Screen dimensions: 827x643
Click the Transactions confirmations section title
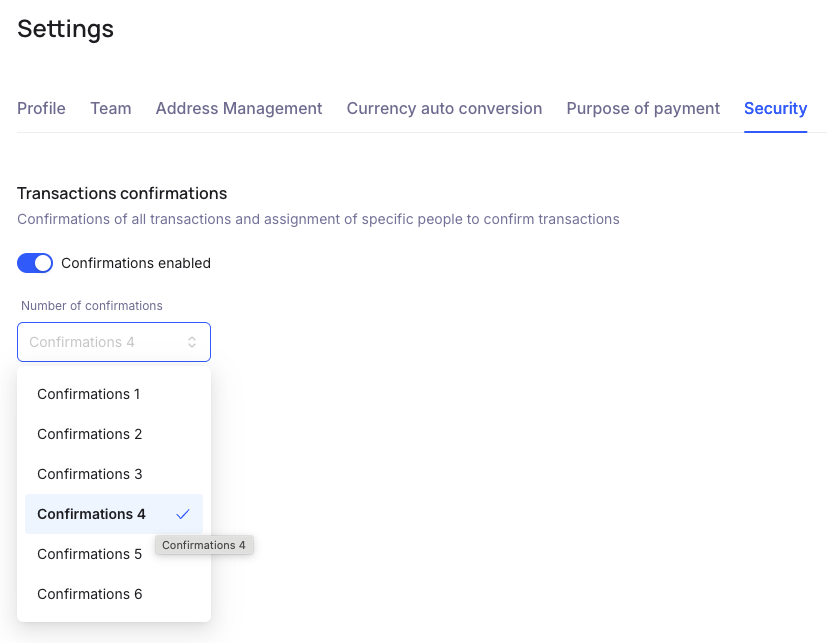122,193
